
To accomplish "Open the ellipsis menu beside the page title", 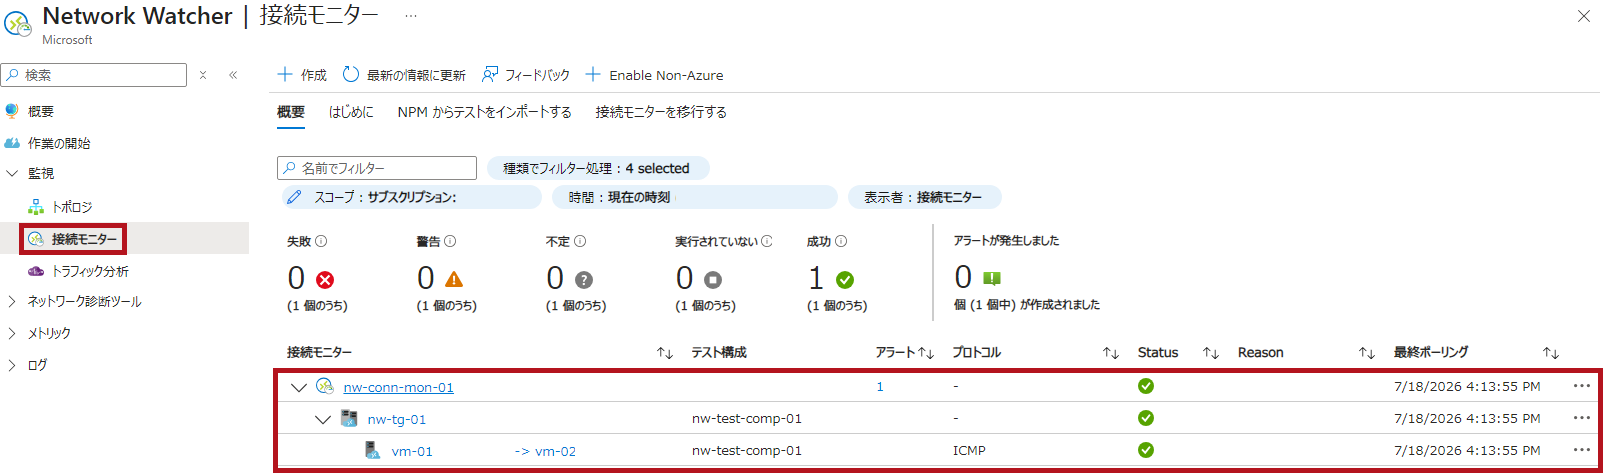I will coord(411,16).
